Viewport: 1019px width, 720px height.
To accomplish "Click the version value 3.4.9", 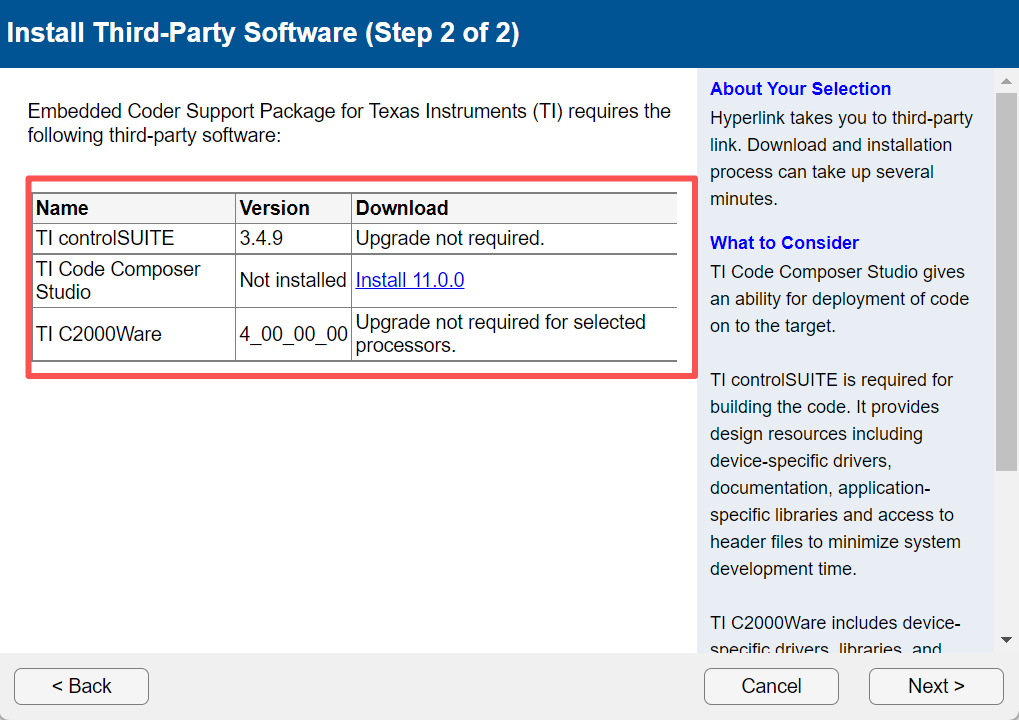I will coord(261,238).
